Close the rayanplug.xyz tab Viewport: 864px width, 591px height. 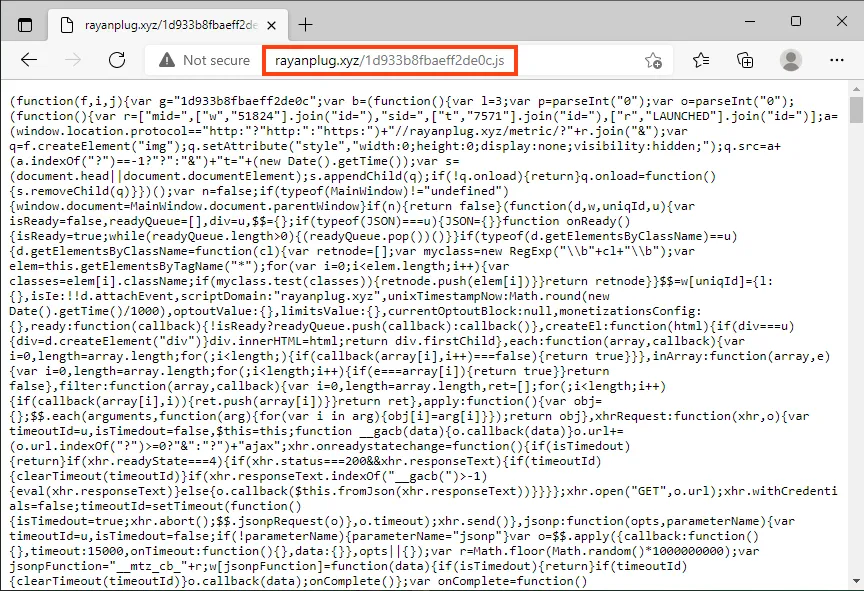tap(271, 25)
